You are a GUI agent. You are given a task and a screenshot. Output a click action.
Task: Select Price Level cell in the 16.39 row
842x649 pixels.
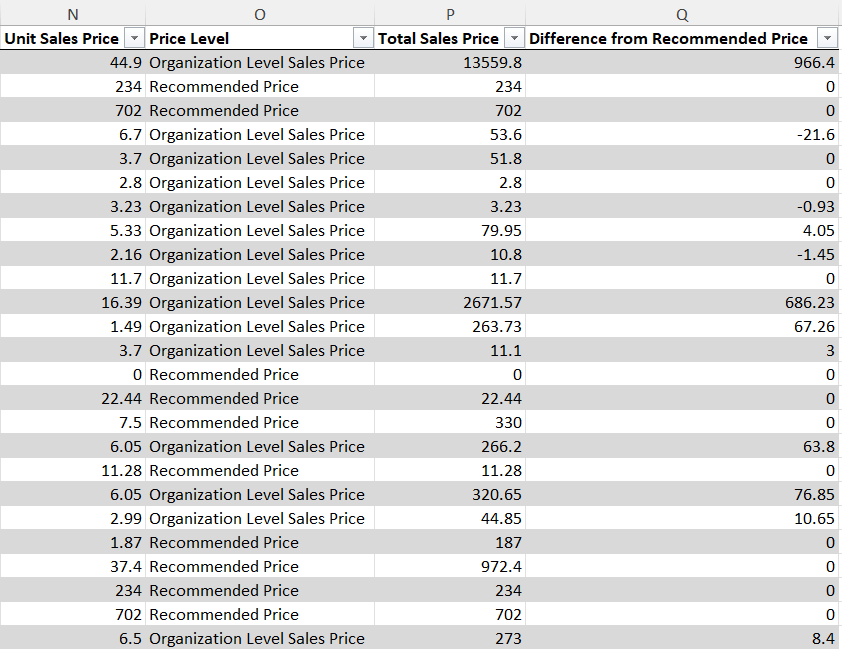260,303
